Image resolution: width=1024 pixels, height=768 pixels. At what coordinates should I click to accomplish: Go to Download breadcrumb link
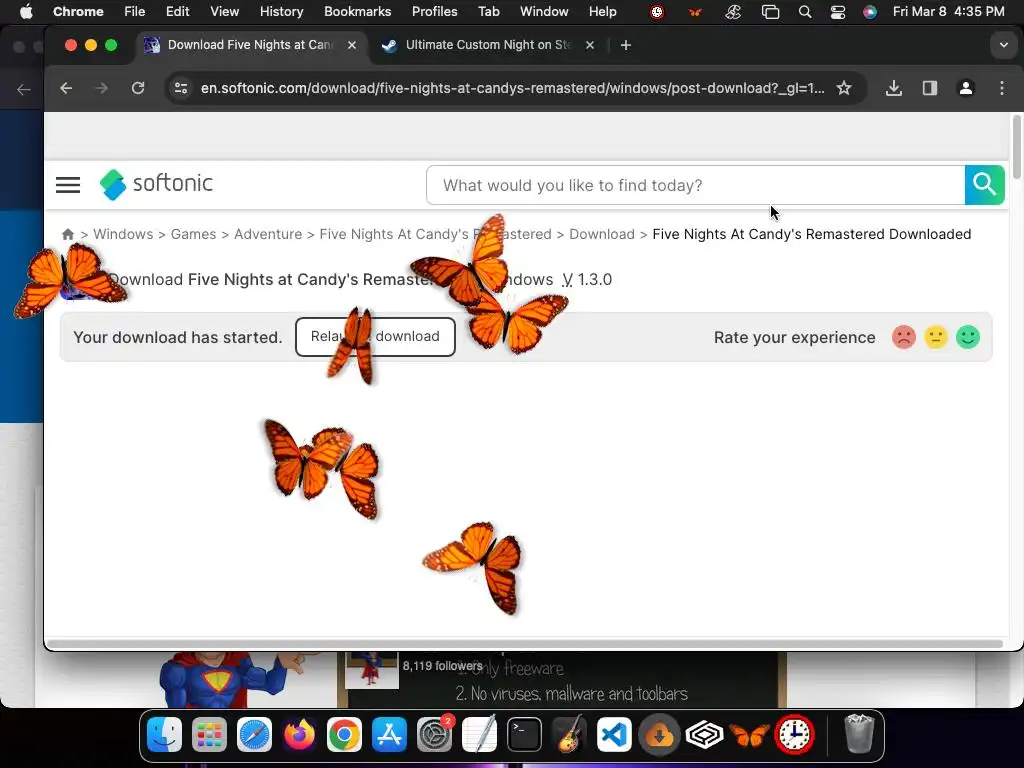pos(601,234)
